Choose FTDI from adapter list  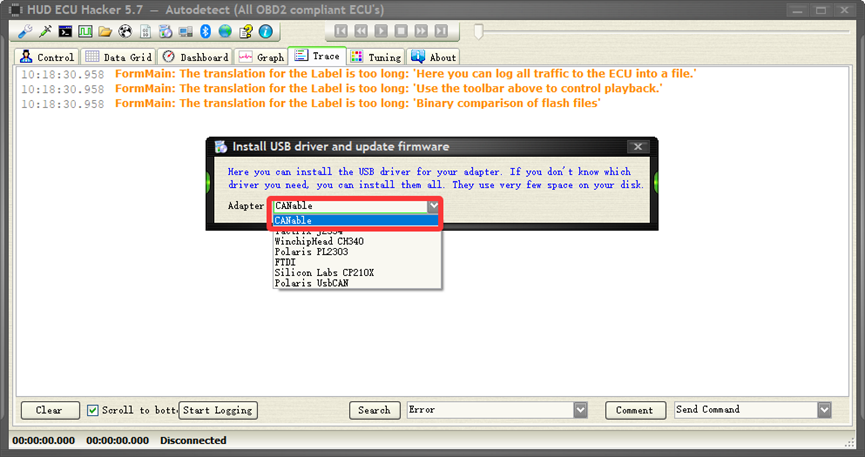(357, 262)
